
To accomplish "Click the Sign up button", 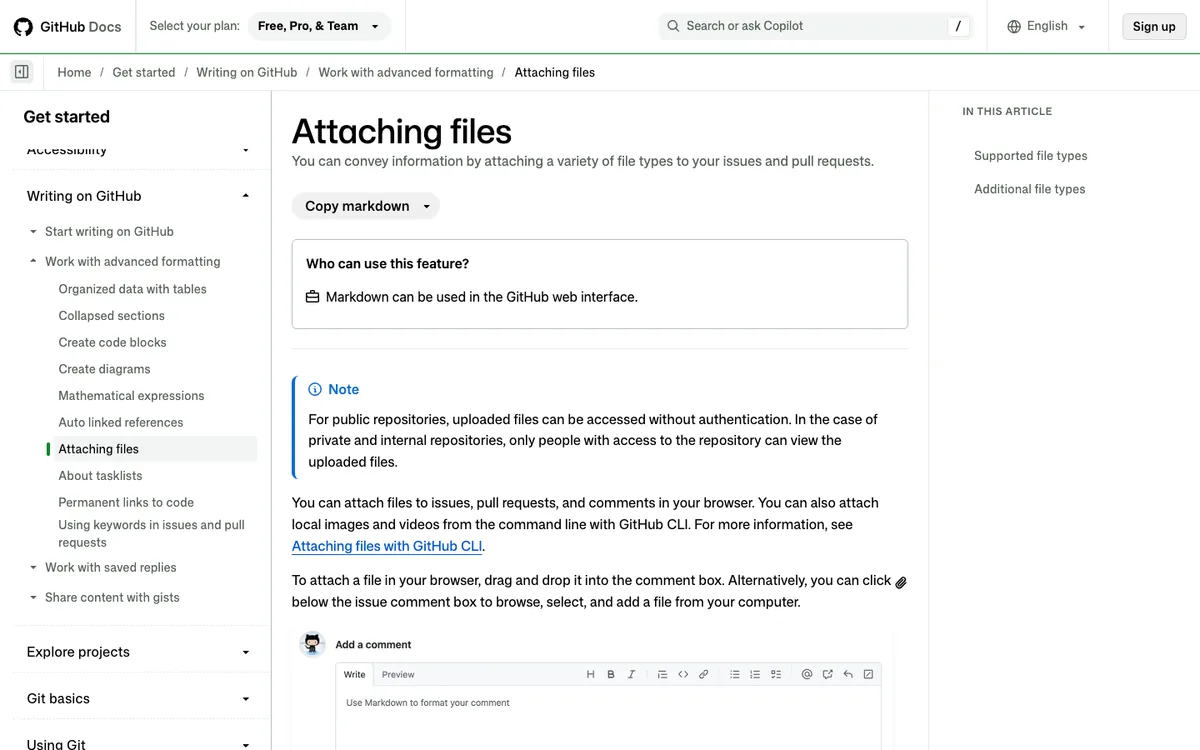I will 1154,27.
